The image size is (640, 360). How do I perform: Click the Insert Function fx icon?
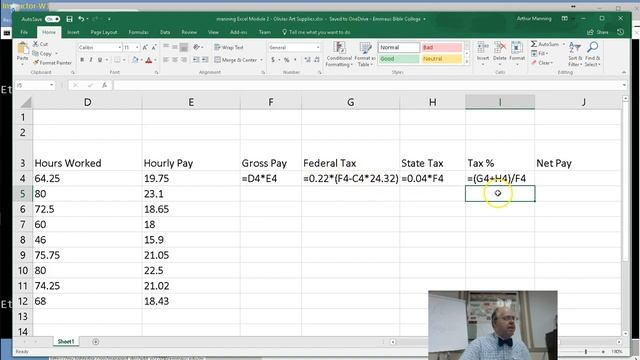coord(104,85)
